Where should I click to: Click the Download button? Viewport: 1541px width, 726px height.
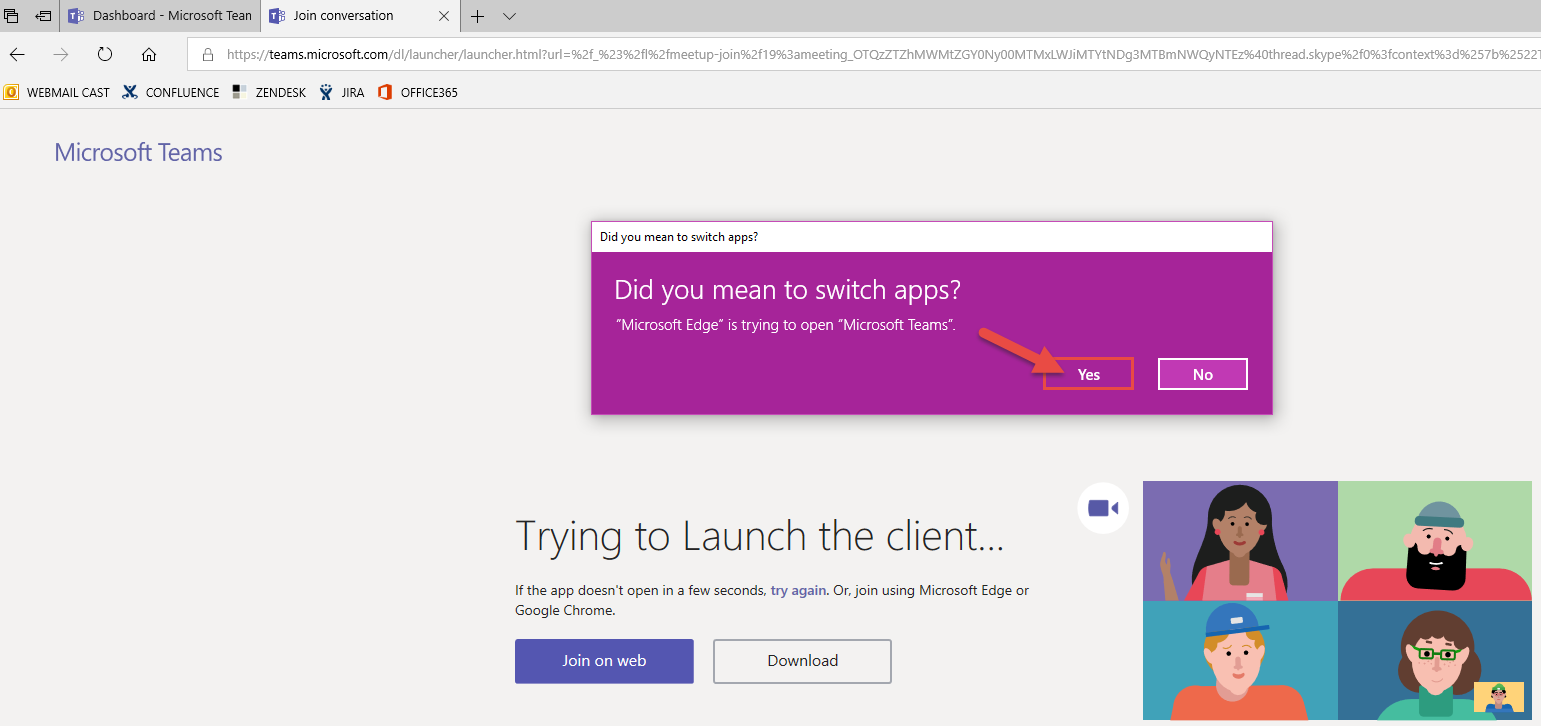click(x=802, y=661)
